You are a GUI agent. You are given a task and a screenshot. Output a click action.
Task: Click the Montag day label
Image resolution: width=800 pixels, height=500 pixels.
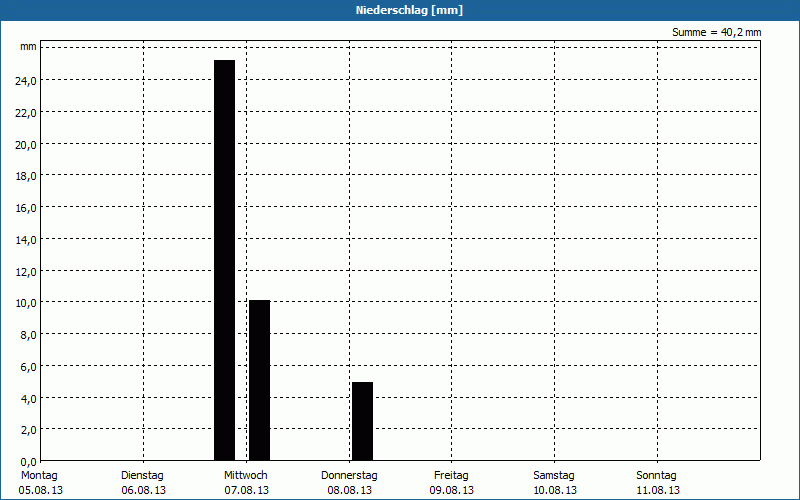point(39,476)
